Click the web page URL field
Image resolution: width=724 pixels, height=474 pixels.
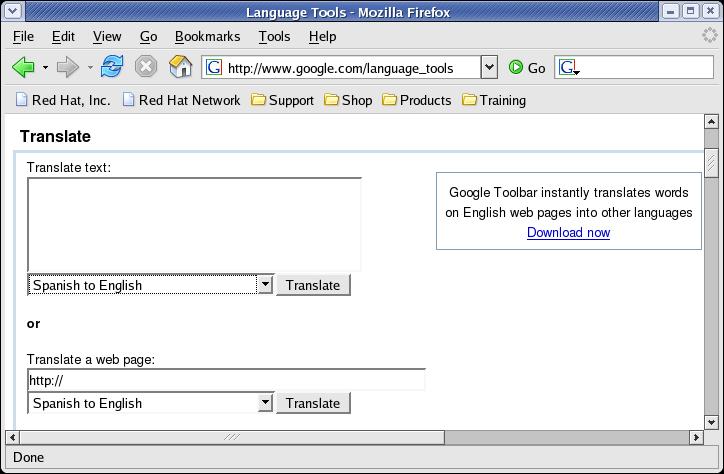(x=226, y=380)
